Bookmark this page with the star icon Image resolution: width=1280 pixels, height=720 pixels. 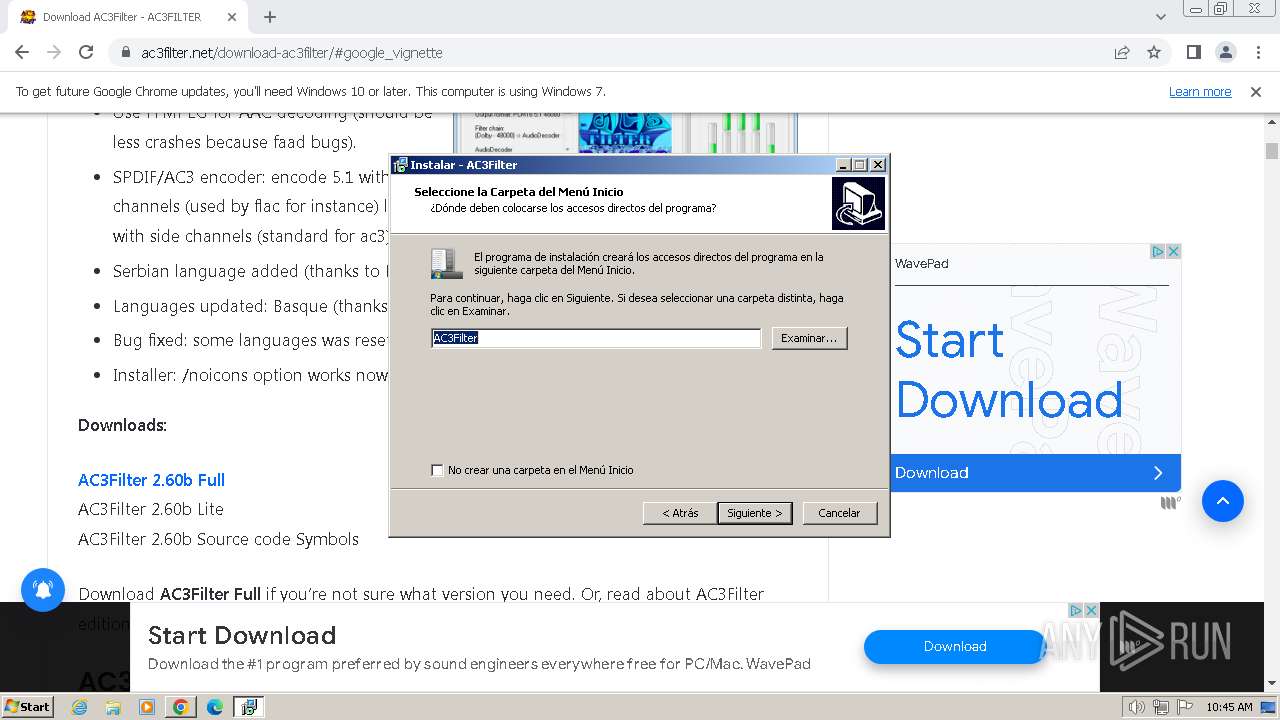(x=1154, y=52)
